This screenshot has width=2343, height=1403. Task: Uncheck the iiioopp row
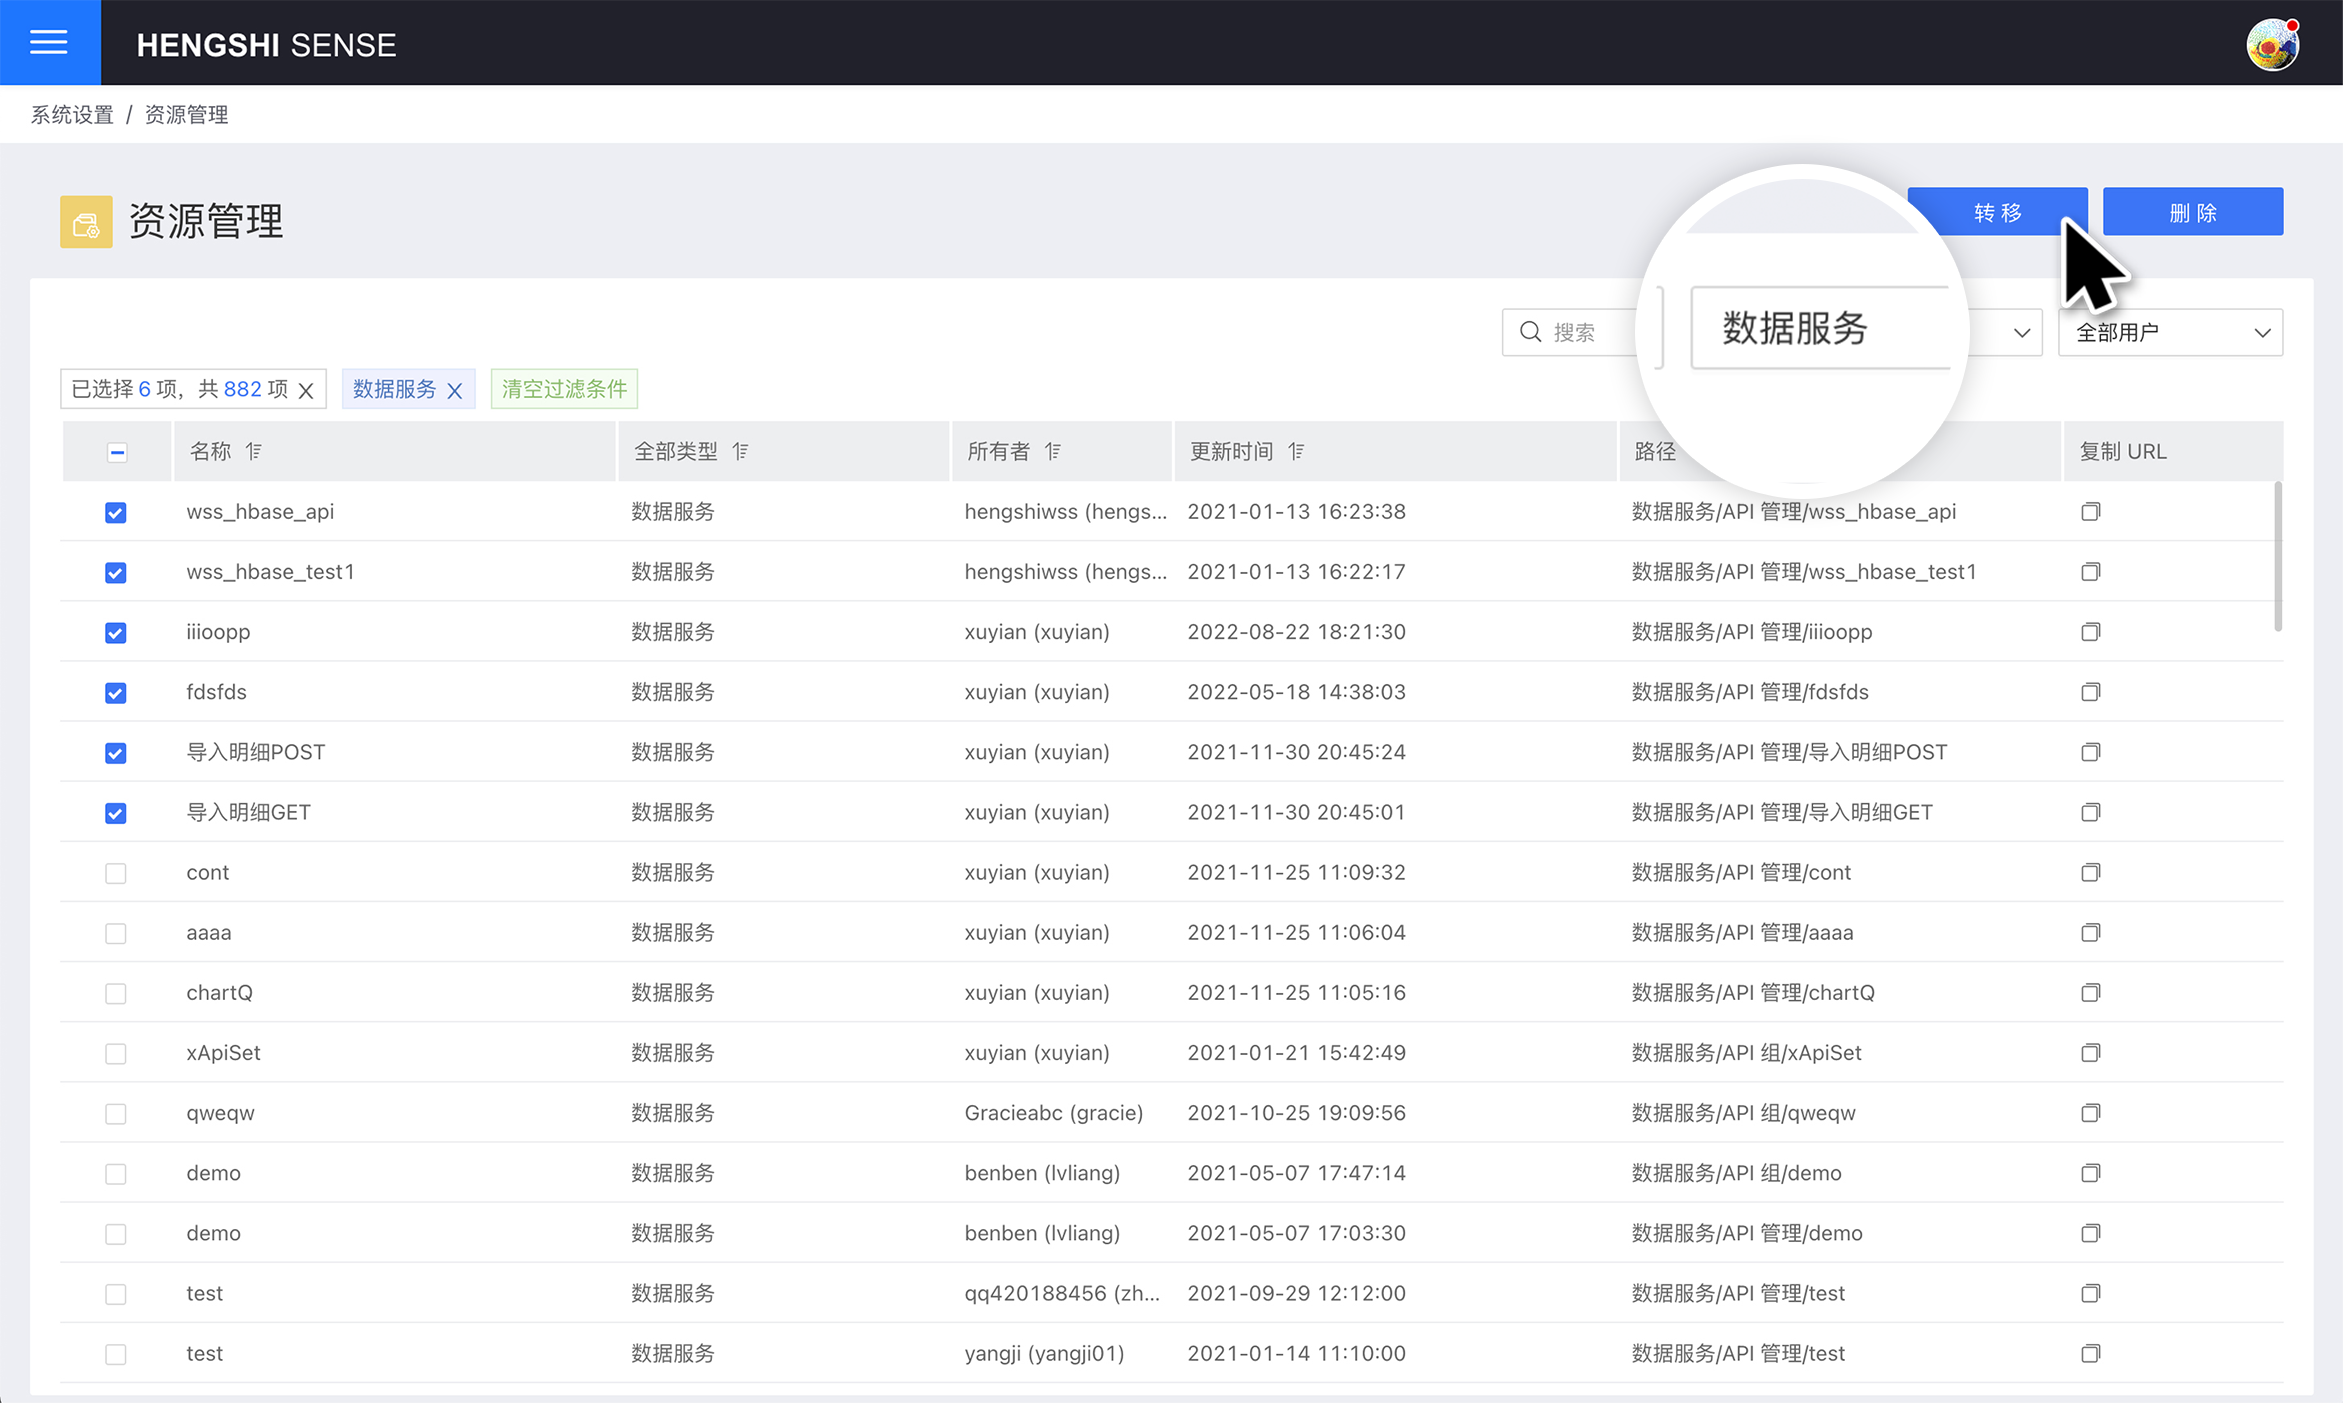(116, 633)
